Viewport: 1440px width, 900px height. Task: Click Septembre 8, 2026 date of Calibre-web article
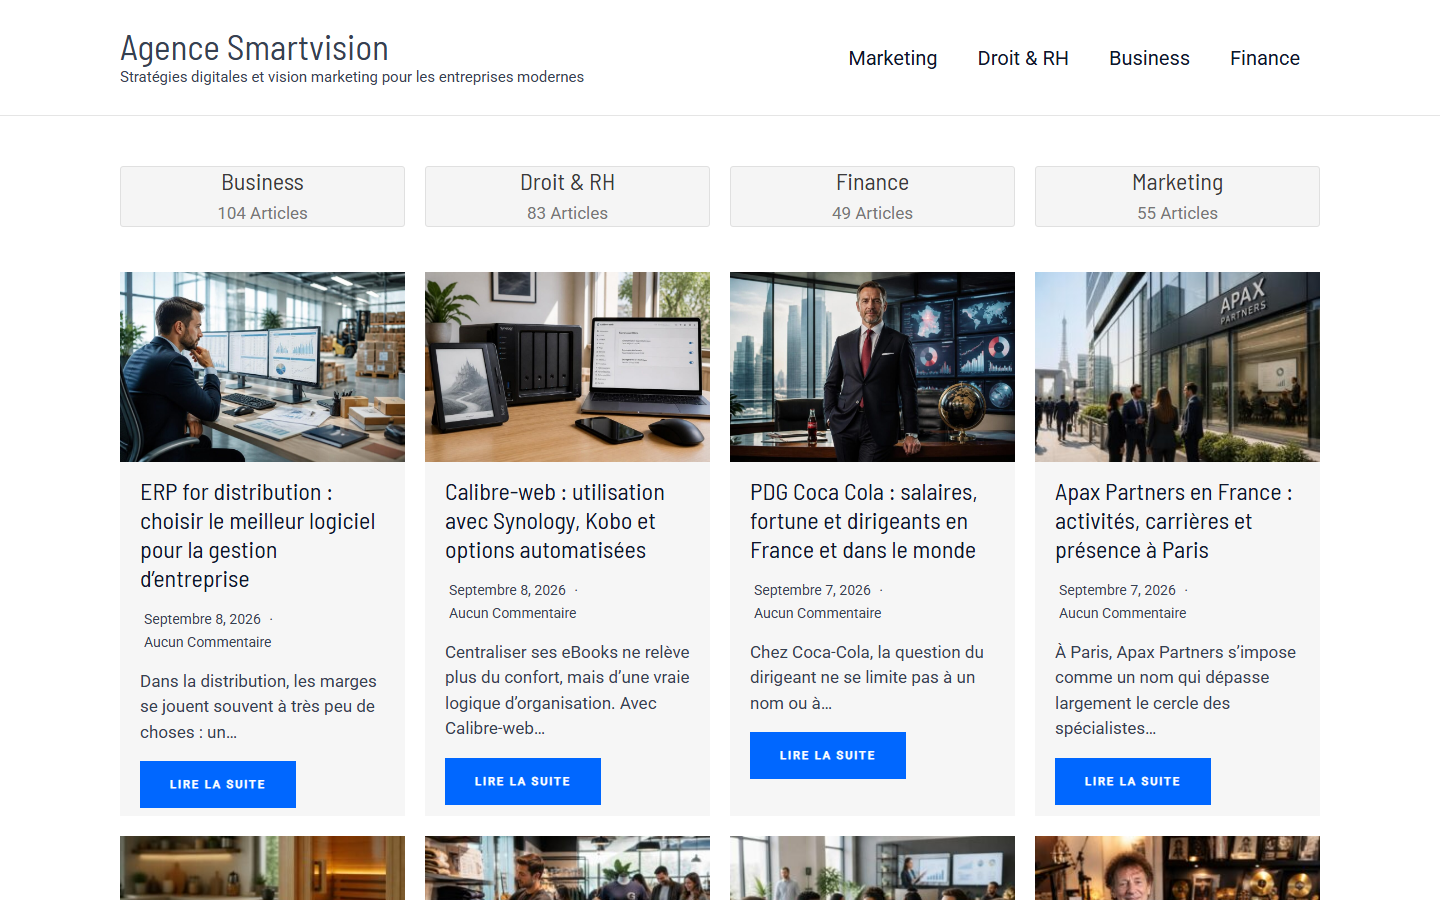coord(507,590)
